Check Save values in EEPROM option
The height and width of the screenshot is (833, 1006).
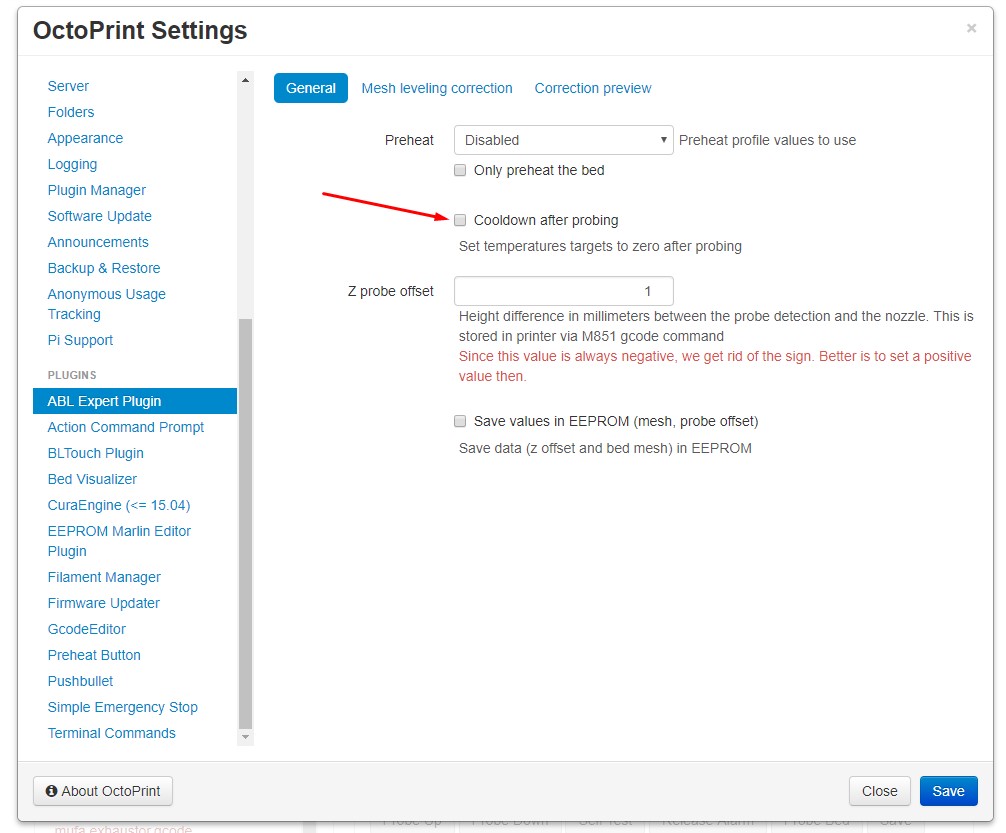pyautogui.click(x=459, y=421)
